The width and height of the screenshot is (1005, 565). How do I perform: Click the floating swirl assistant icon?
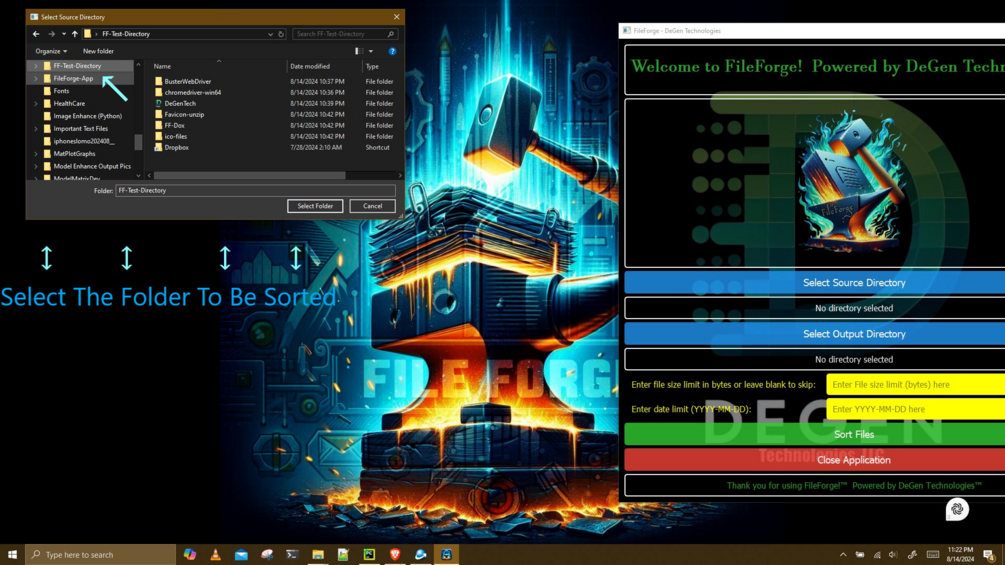click(x=957, y=509)
